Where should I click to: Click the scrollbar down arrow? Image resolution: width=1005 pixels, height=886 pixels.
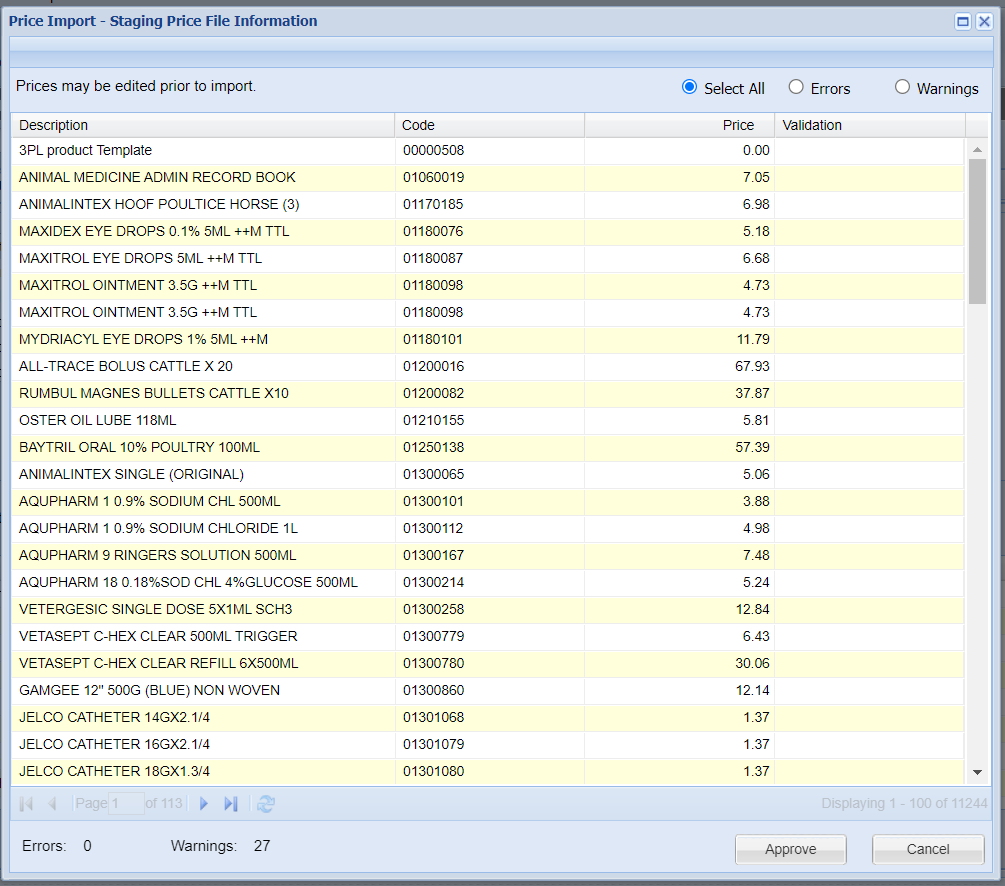click(977, 773)
